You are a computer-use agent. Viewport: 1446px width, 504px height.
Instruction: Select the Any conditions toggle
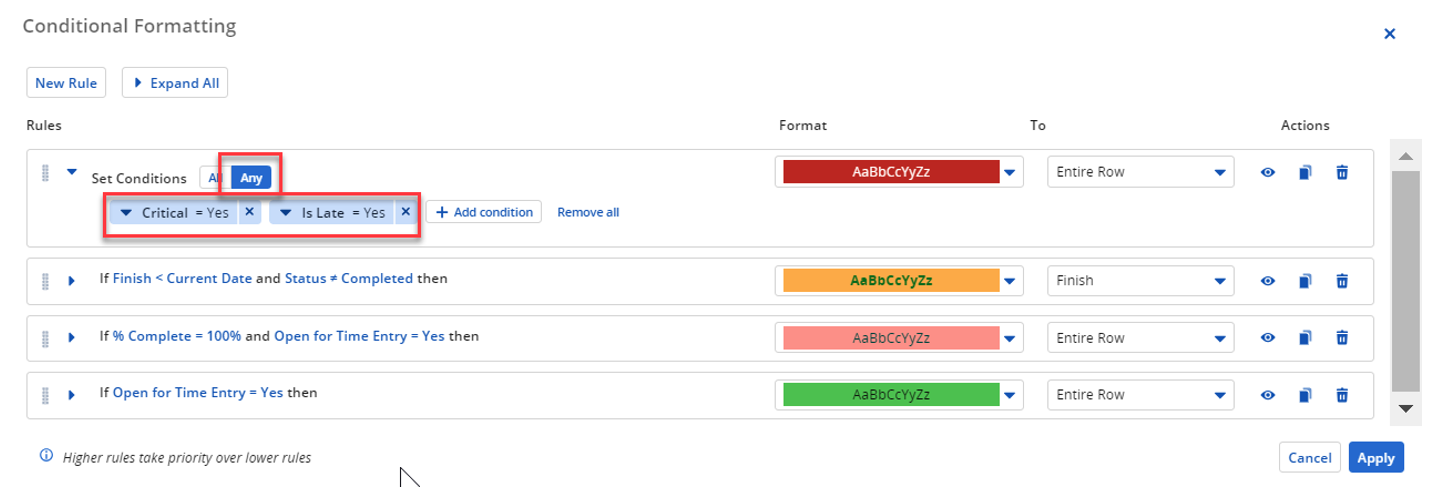(251, 178)
